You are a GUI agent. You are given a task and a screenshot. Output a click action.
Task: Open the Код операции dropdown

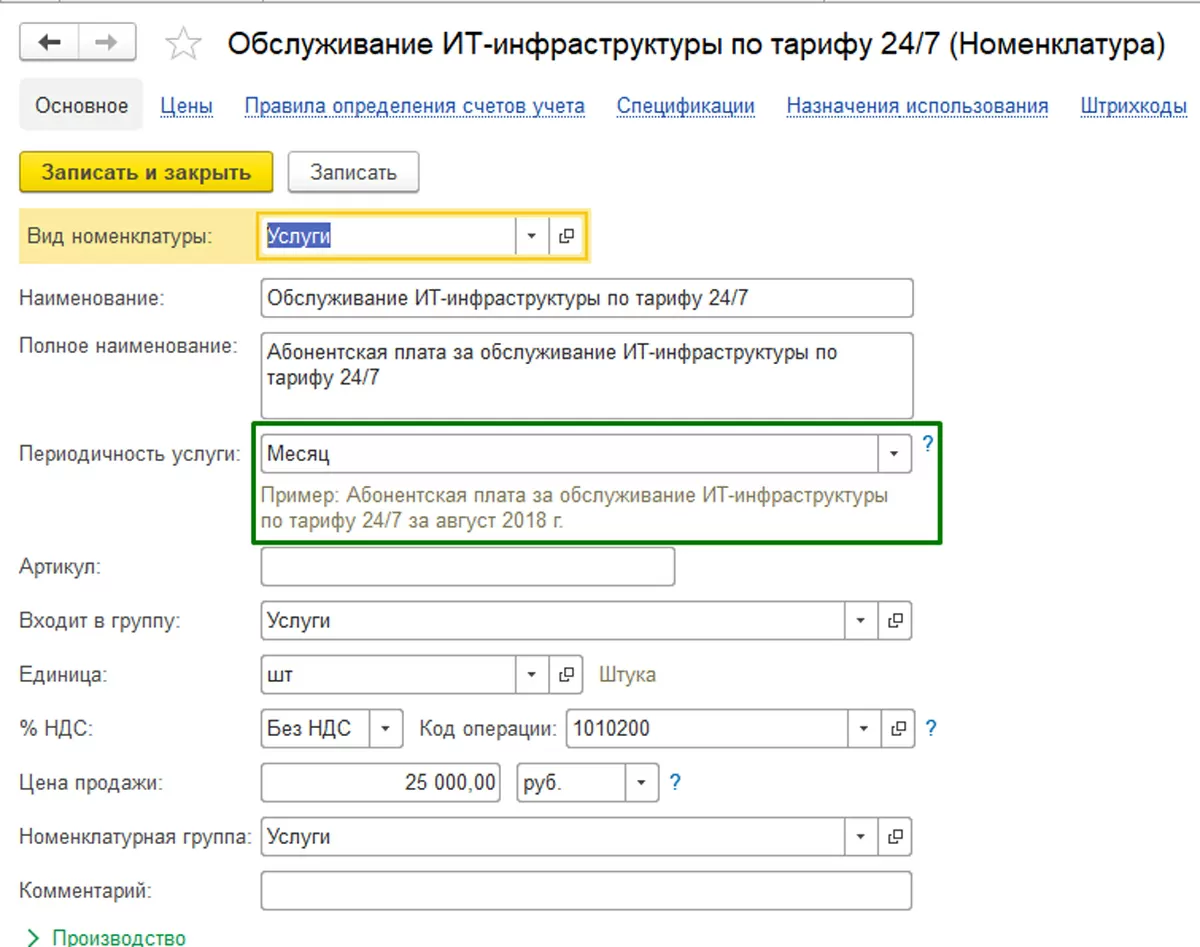point(864,729)
